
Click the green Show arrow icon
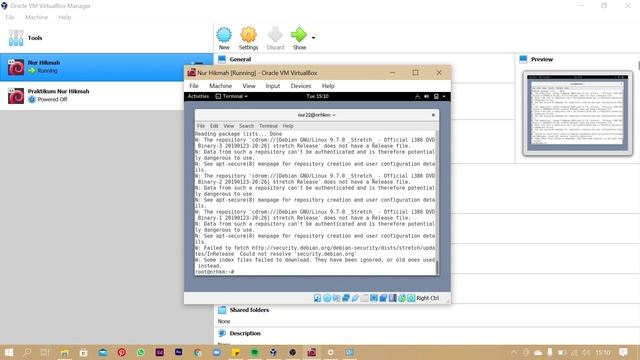pos(299,35)
